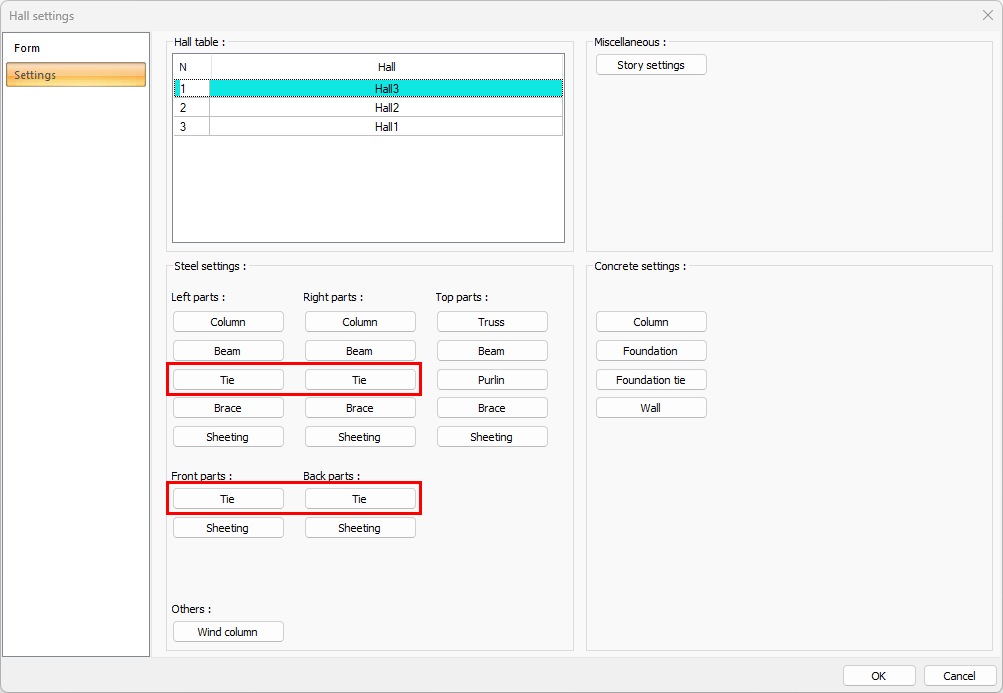Confirm with the OK button
Screen dimensions: 1003x693
point(879,676)
